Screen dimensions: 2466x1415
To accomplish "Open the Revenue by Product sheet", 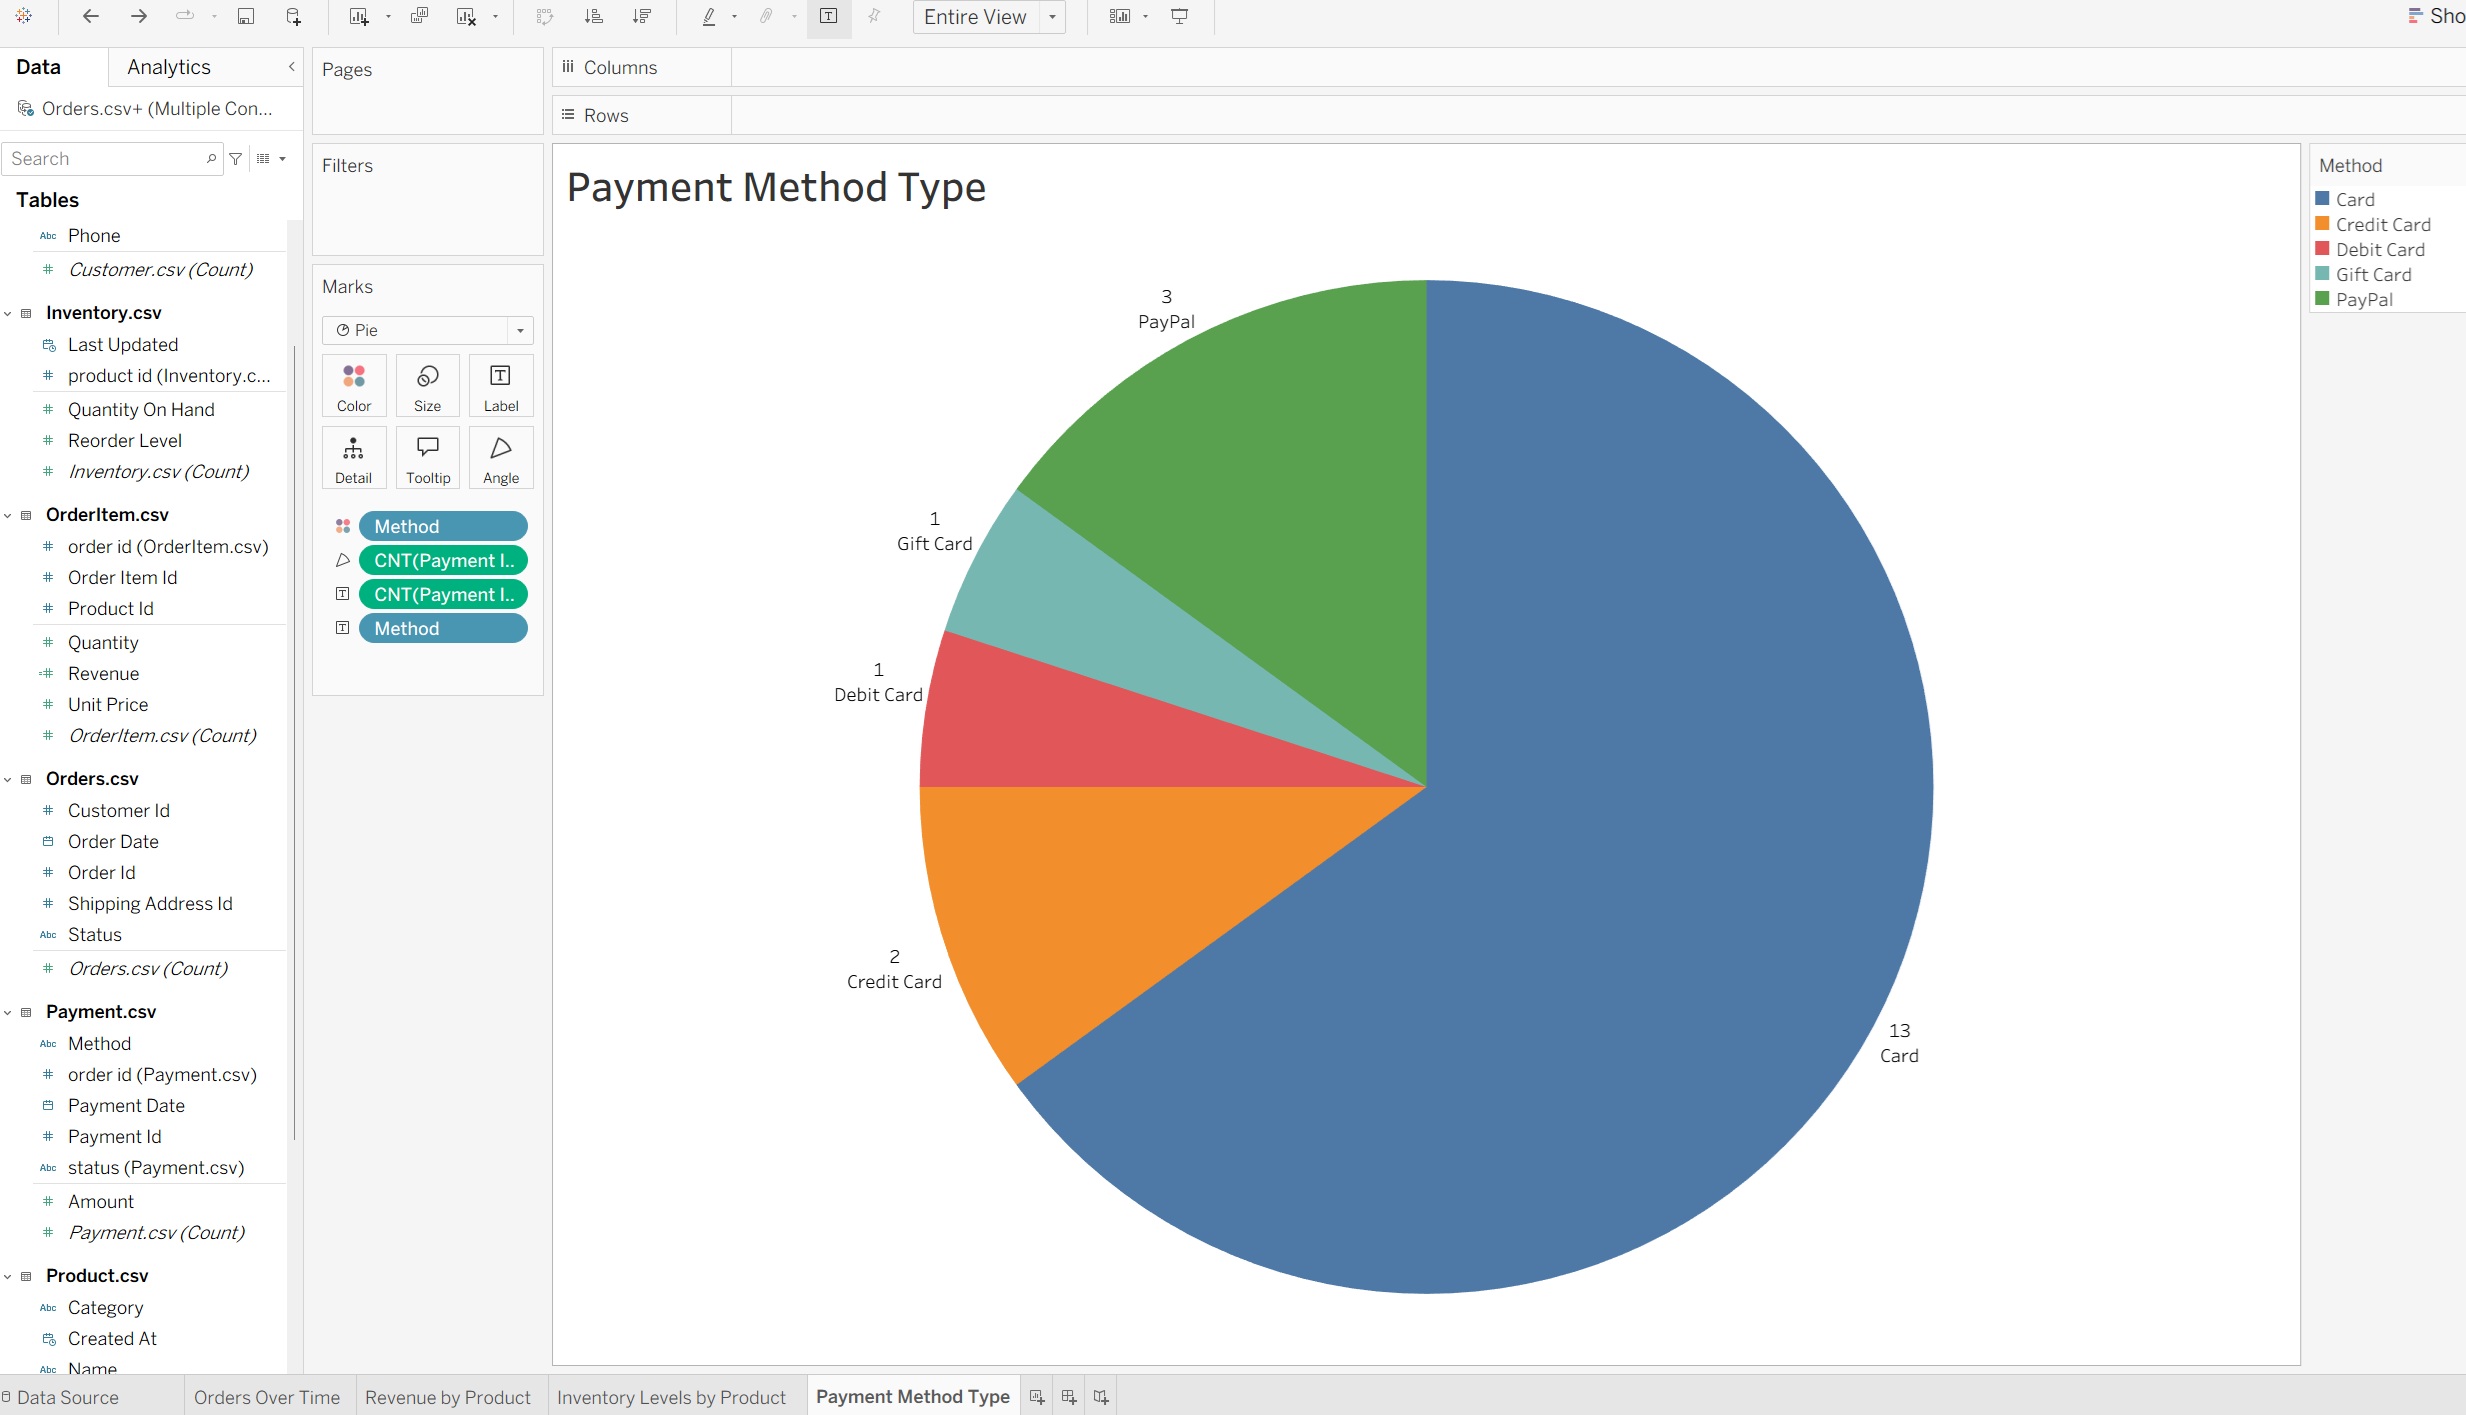I will tap(448, 1397).
